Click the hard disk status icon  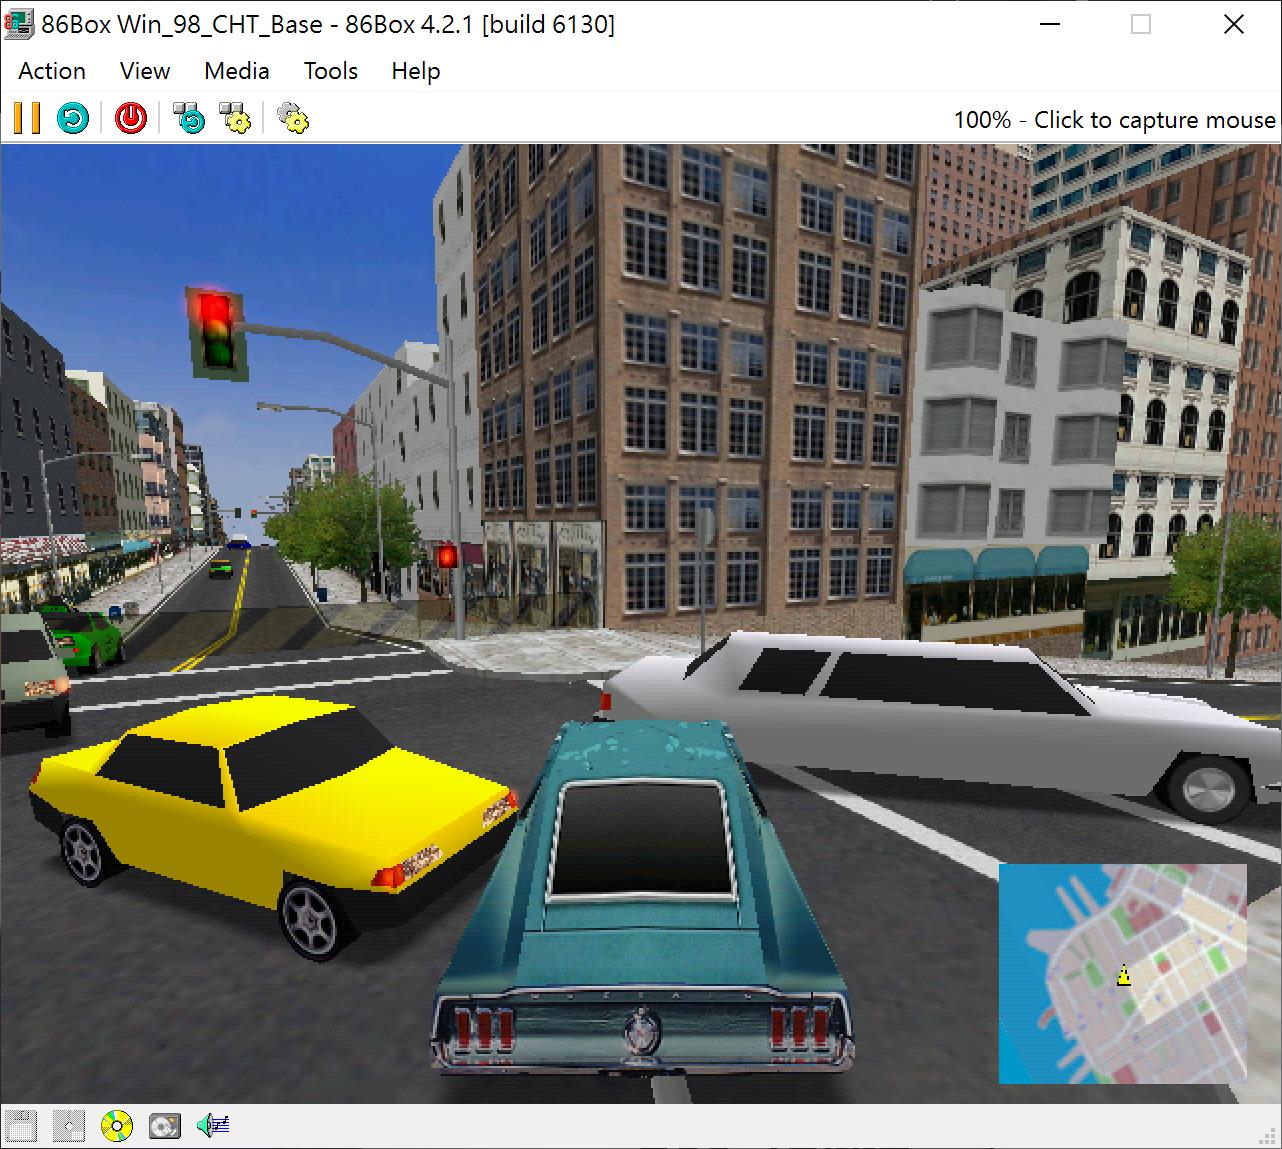point(165,1126)
